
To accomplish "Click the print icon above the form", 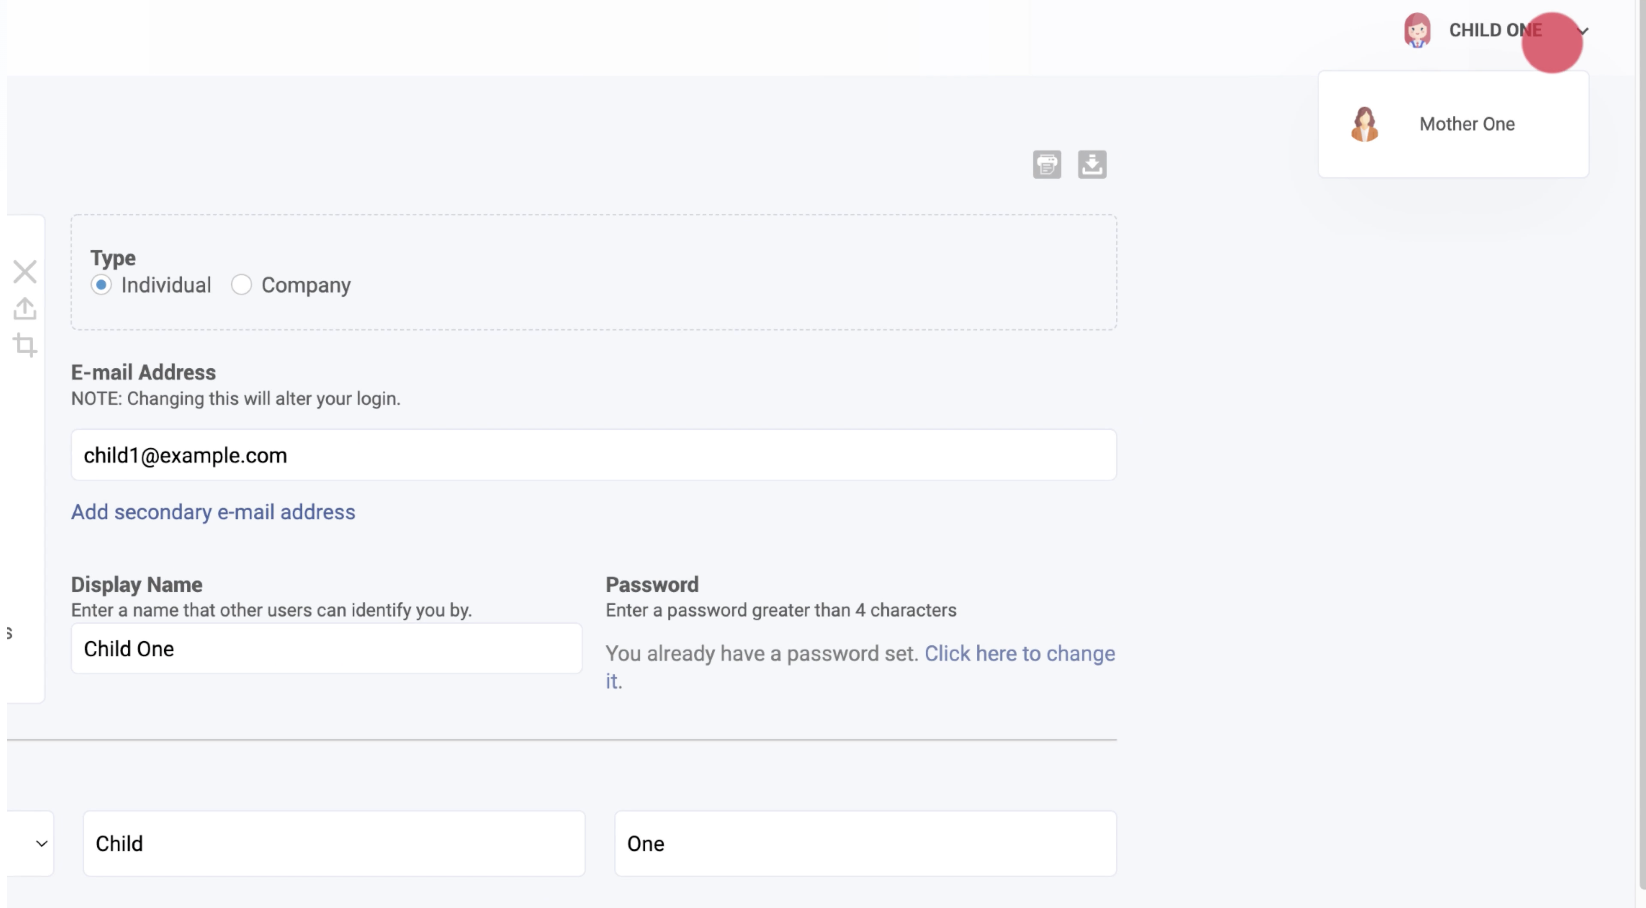I will pyautogui.click(x=1046, y=165).
